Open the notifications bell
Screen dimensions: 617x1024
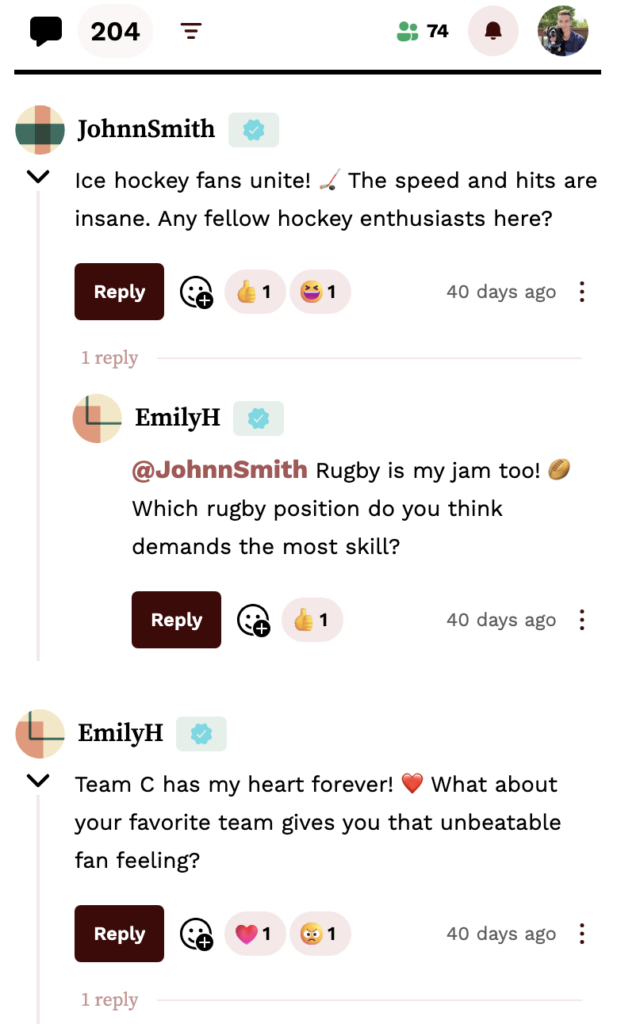[493, 31]
